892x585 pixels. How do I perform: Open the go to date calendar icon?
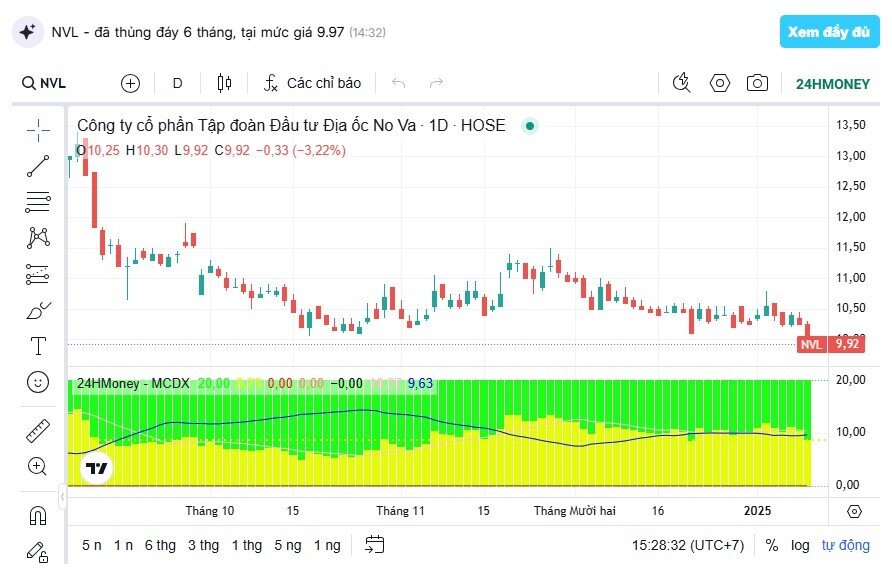click(x=374, y=545)
